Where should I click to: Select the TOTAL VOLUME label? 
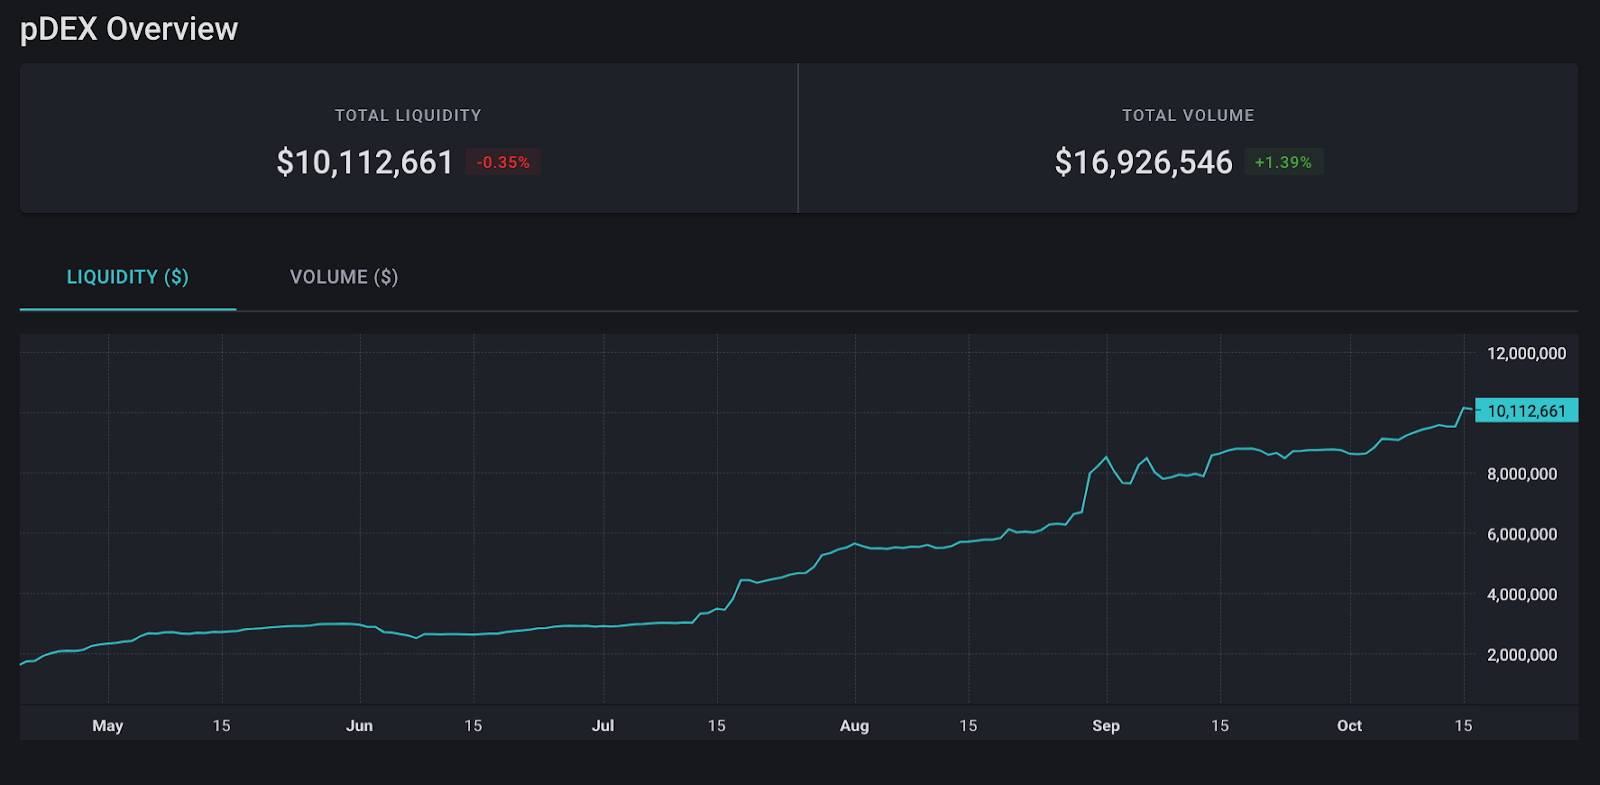1188,115
